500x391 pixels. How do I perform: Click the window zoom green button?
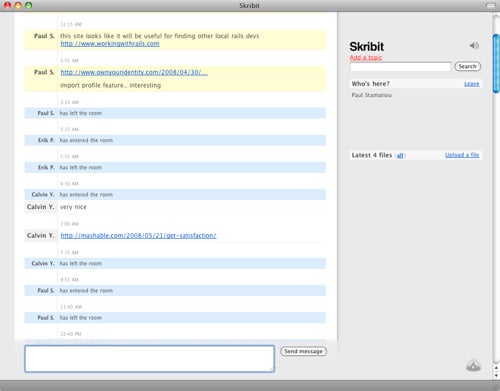tap(29, 5)
